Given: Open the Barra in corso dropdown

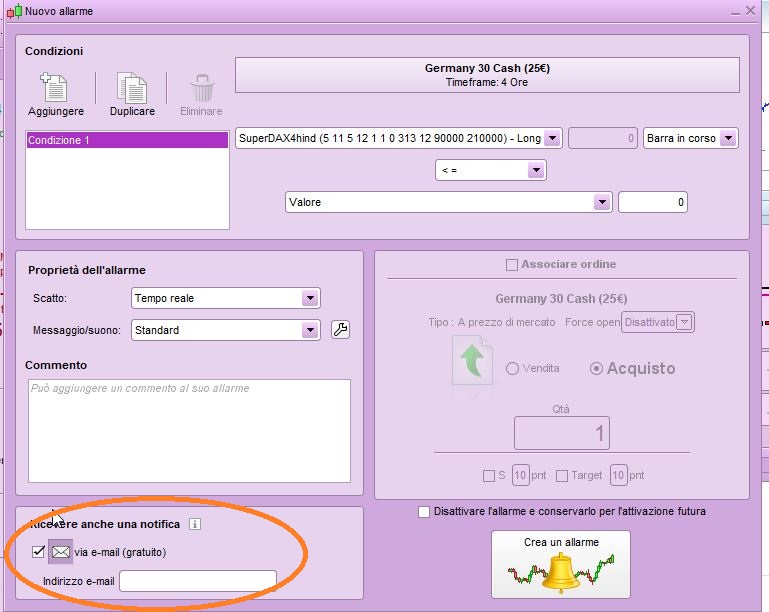Looking at the screenshot, I should pyautogui.click(x=729, y=138).
